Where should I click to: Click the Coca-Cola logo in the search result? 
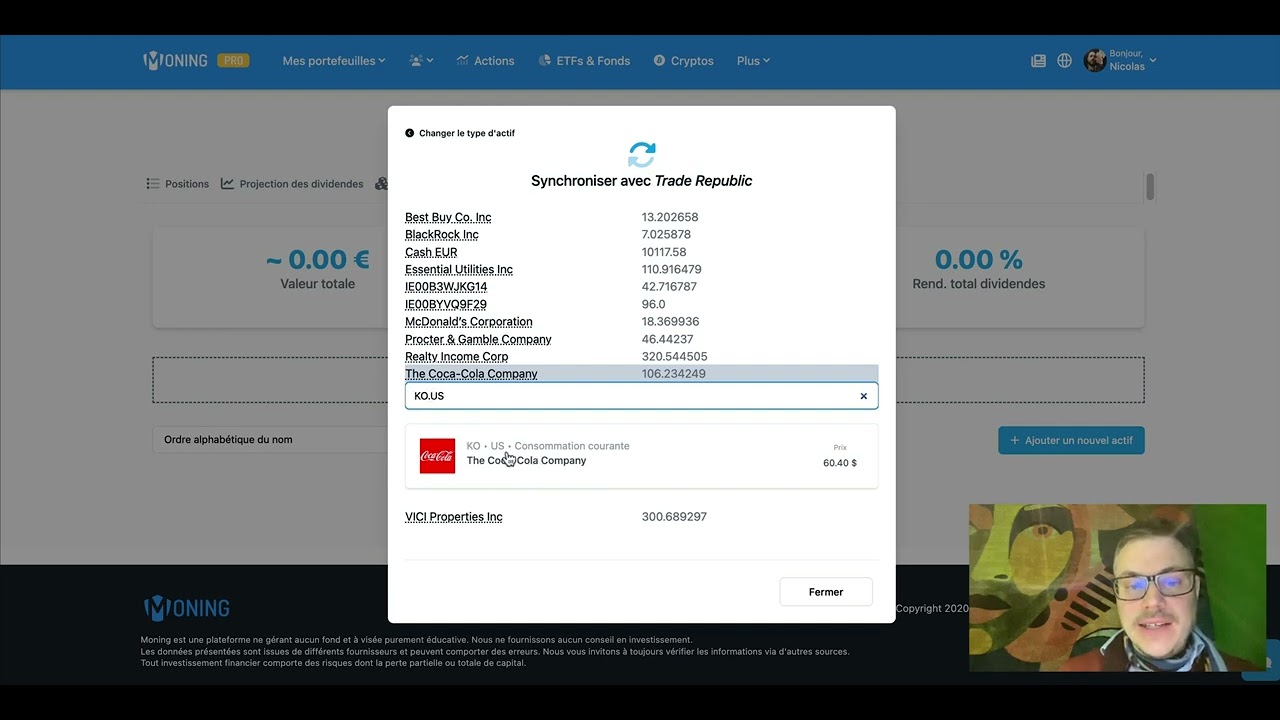437,456
